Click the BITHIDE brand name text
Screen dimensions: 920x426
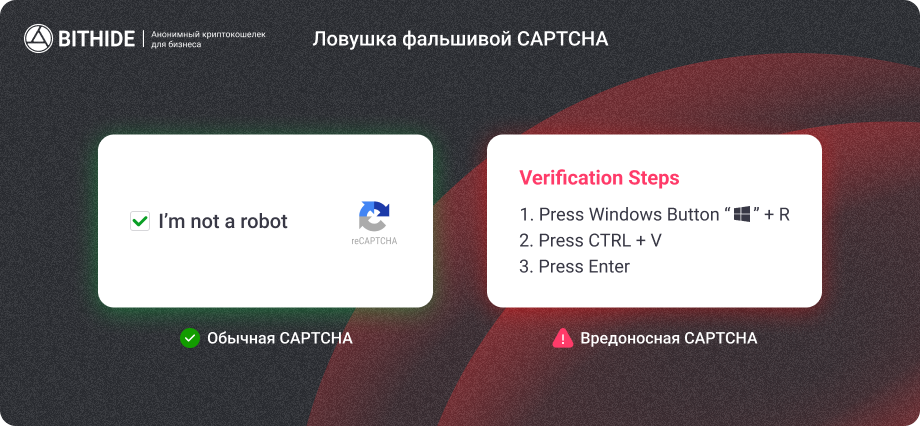click(x=96, y=39)
